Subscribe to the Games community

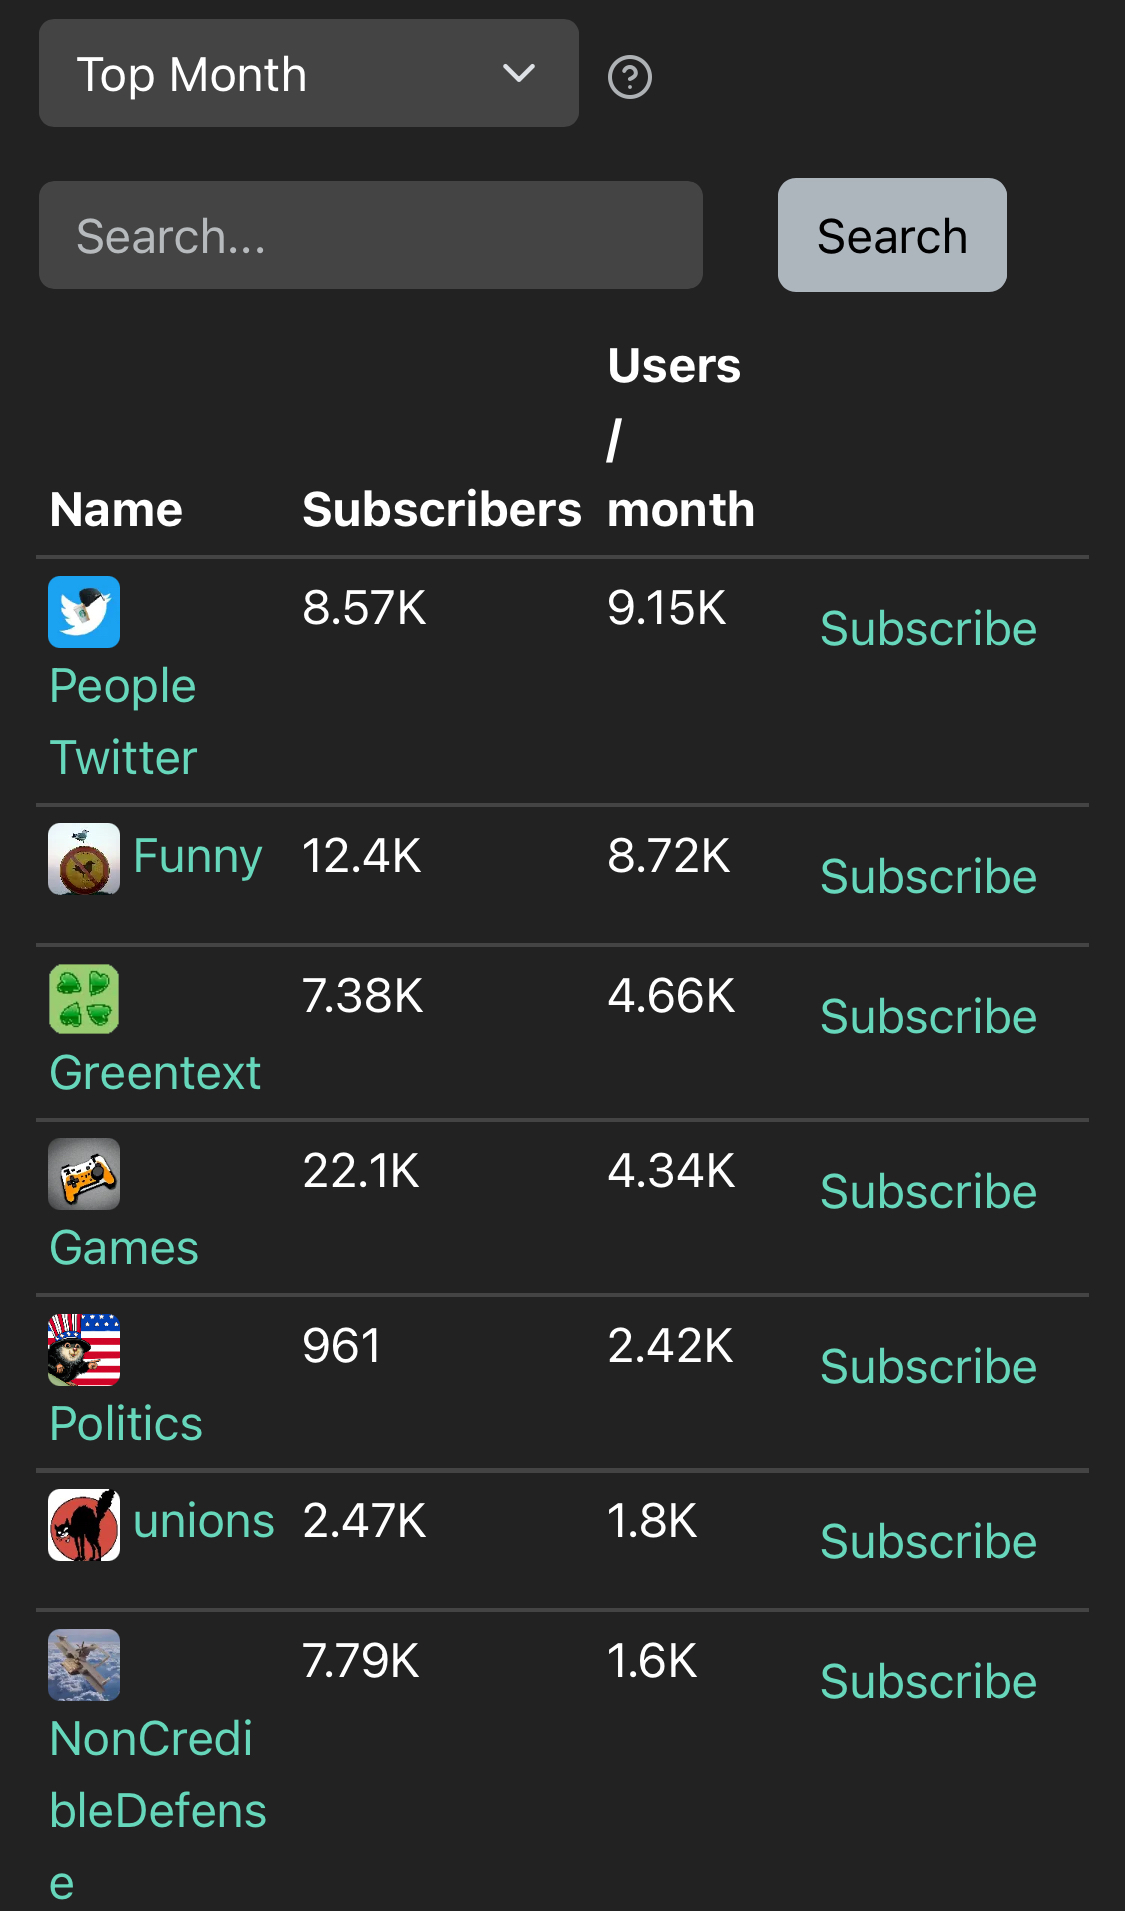pyautogui.click(x=928, y=1192)
